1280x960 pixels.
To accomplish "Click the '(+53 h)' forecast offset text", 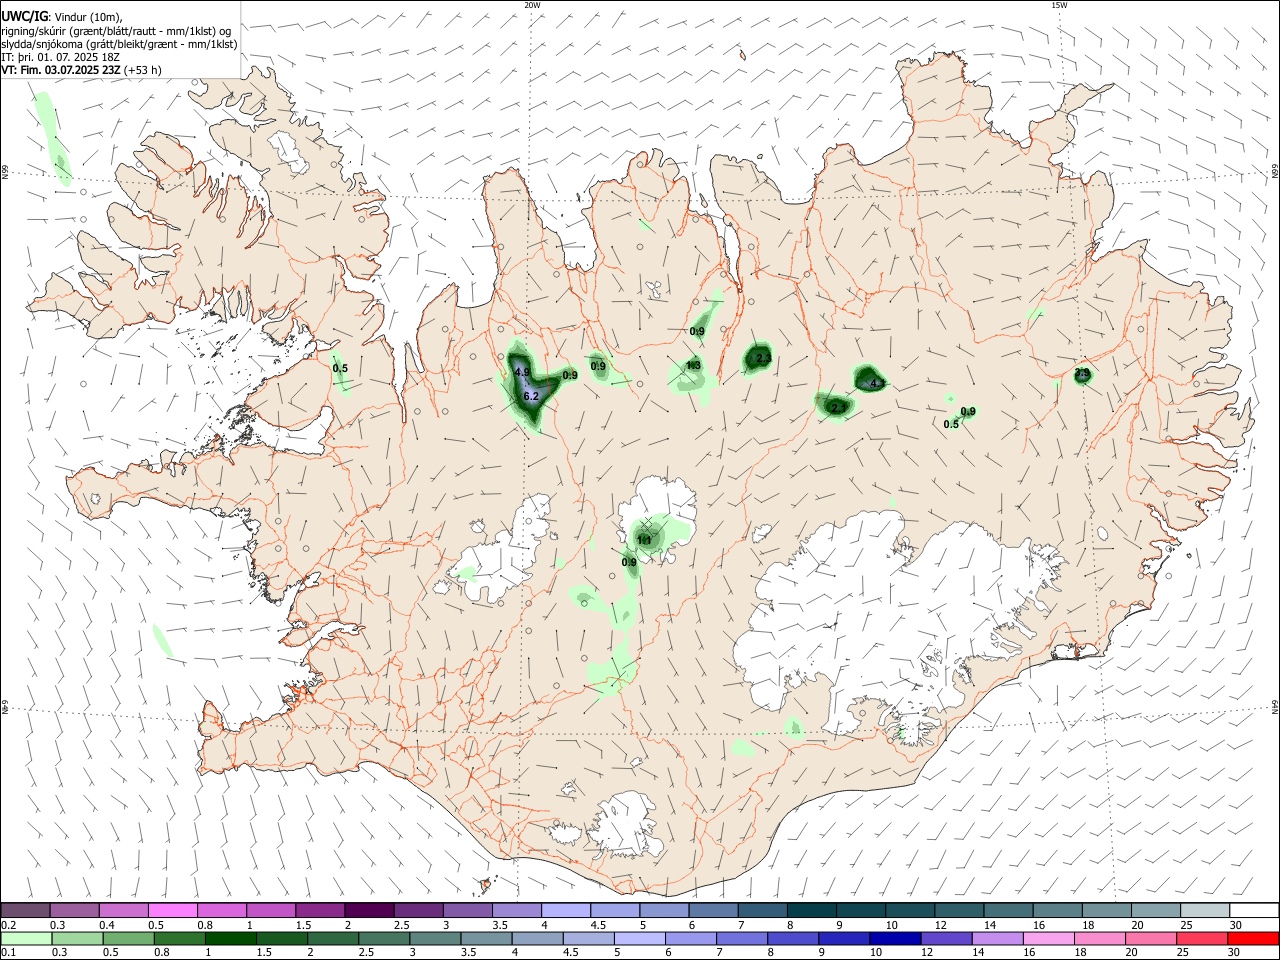I will [x=144, y=70].
